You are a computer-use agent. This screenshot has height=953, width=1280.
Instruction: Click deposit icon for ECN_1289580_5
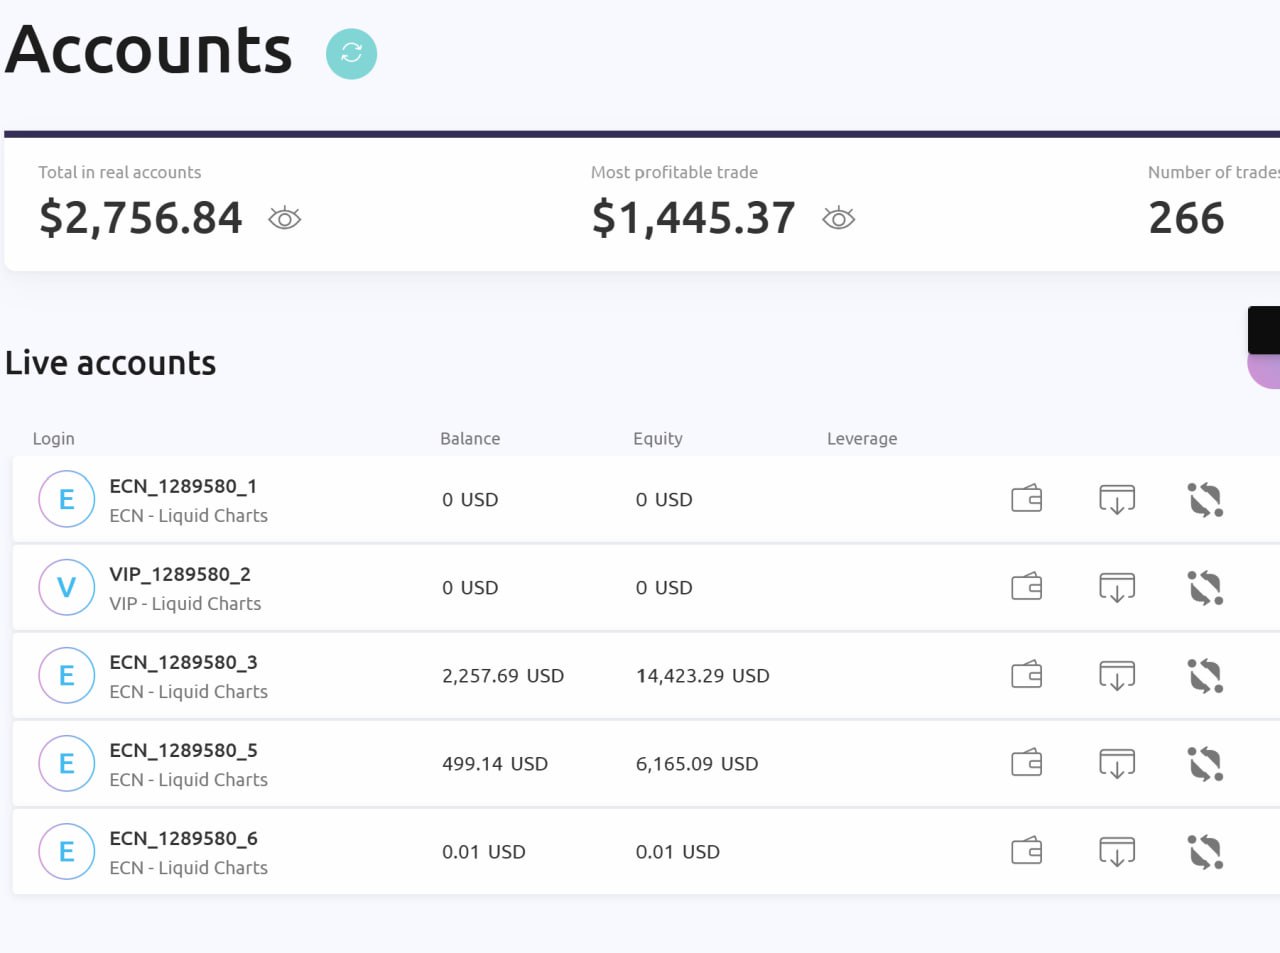1117,763
